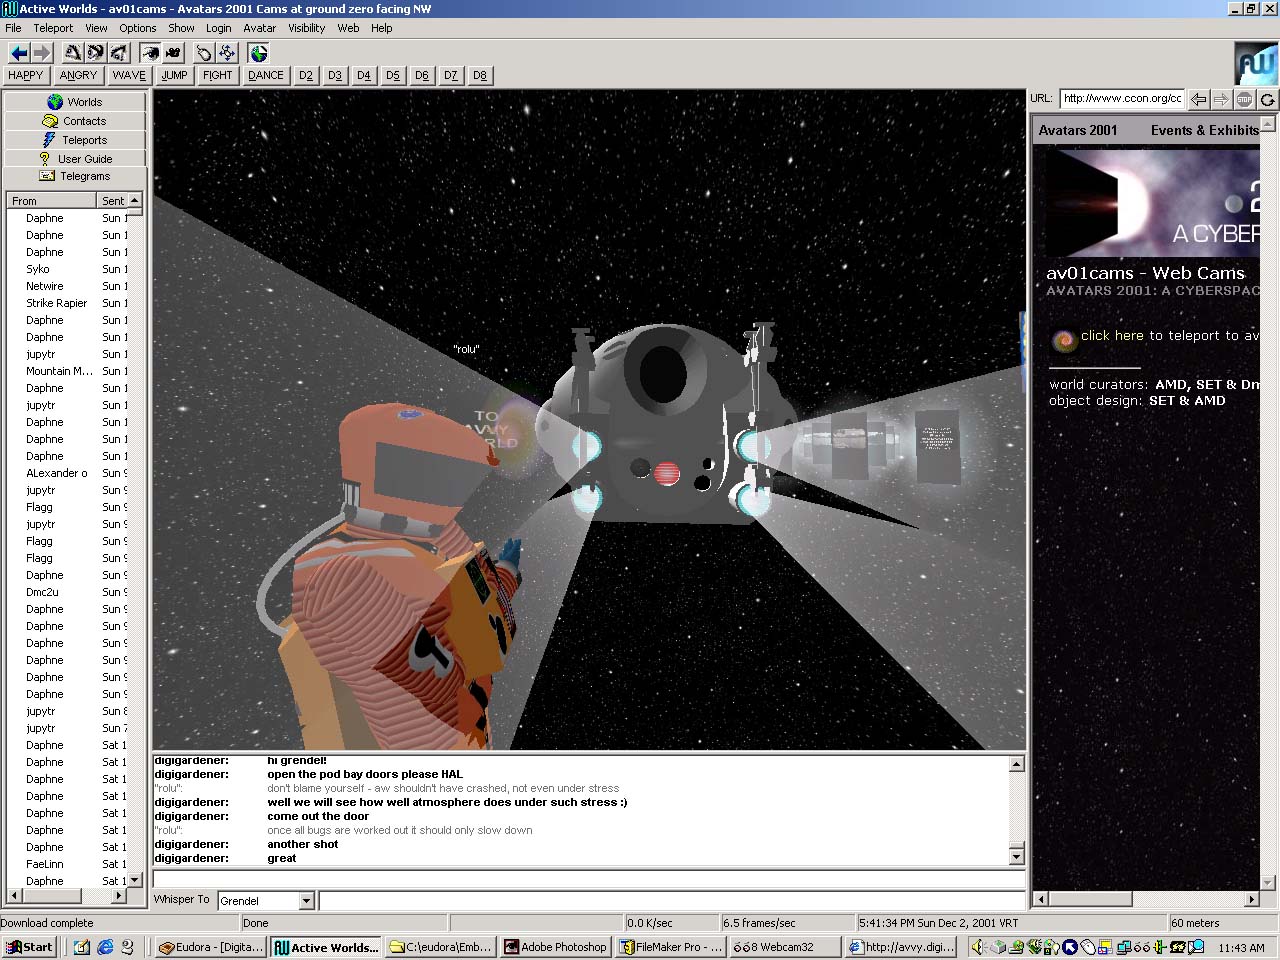Reload the web page in the browser pane
Image resolution: width=1280 pixels, height=960 pixels.
(x=1267, y=99)
